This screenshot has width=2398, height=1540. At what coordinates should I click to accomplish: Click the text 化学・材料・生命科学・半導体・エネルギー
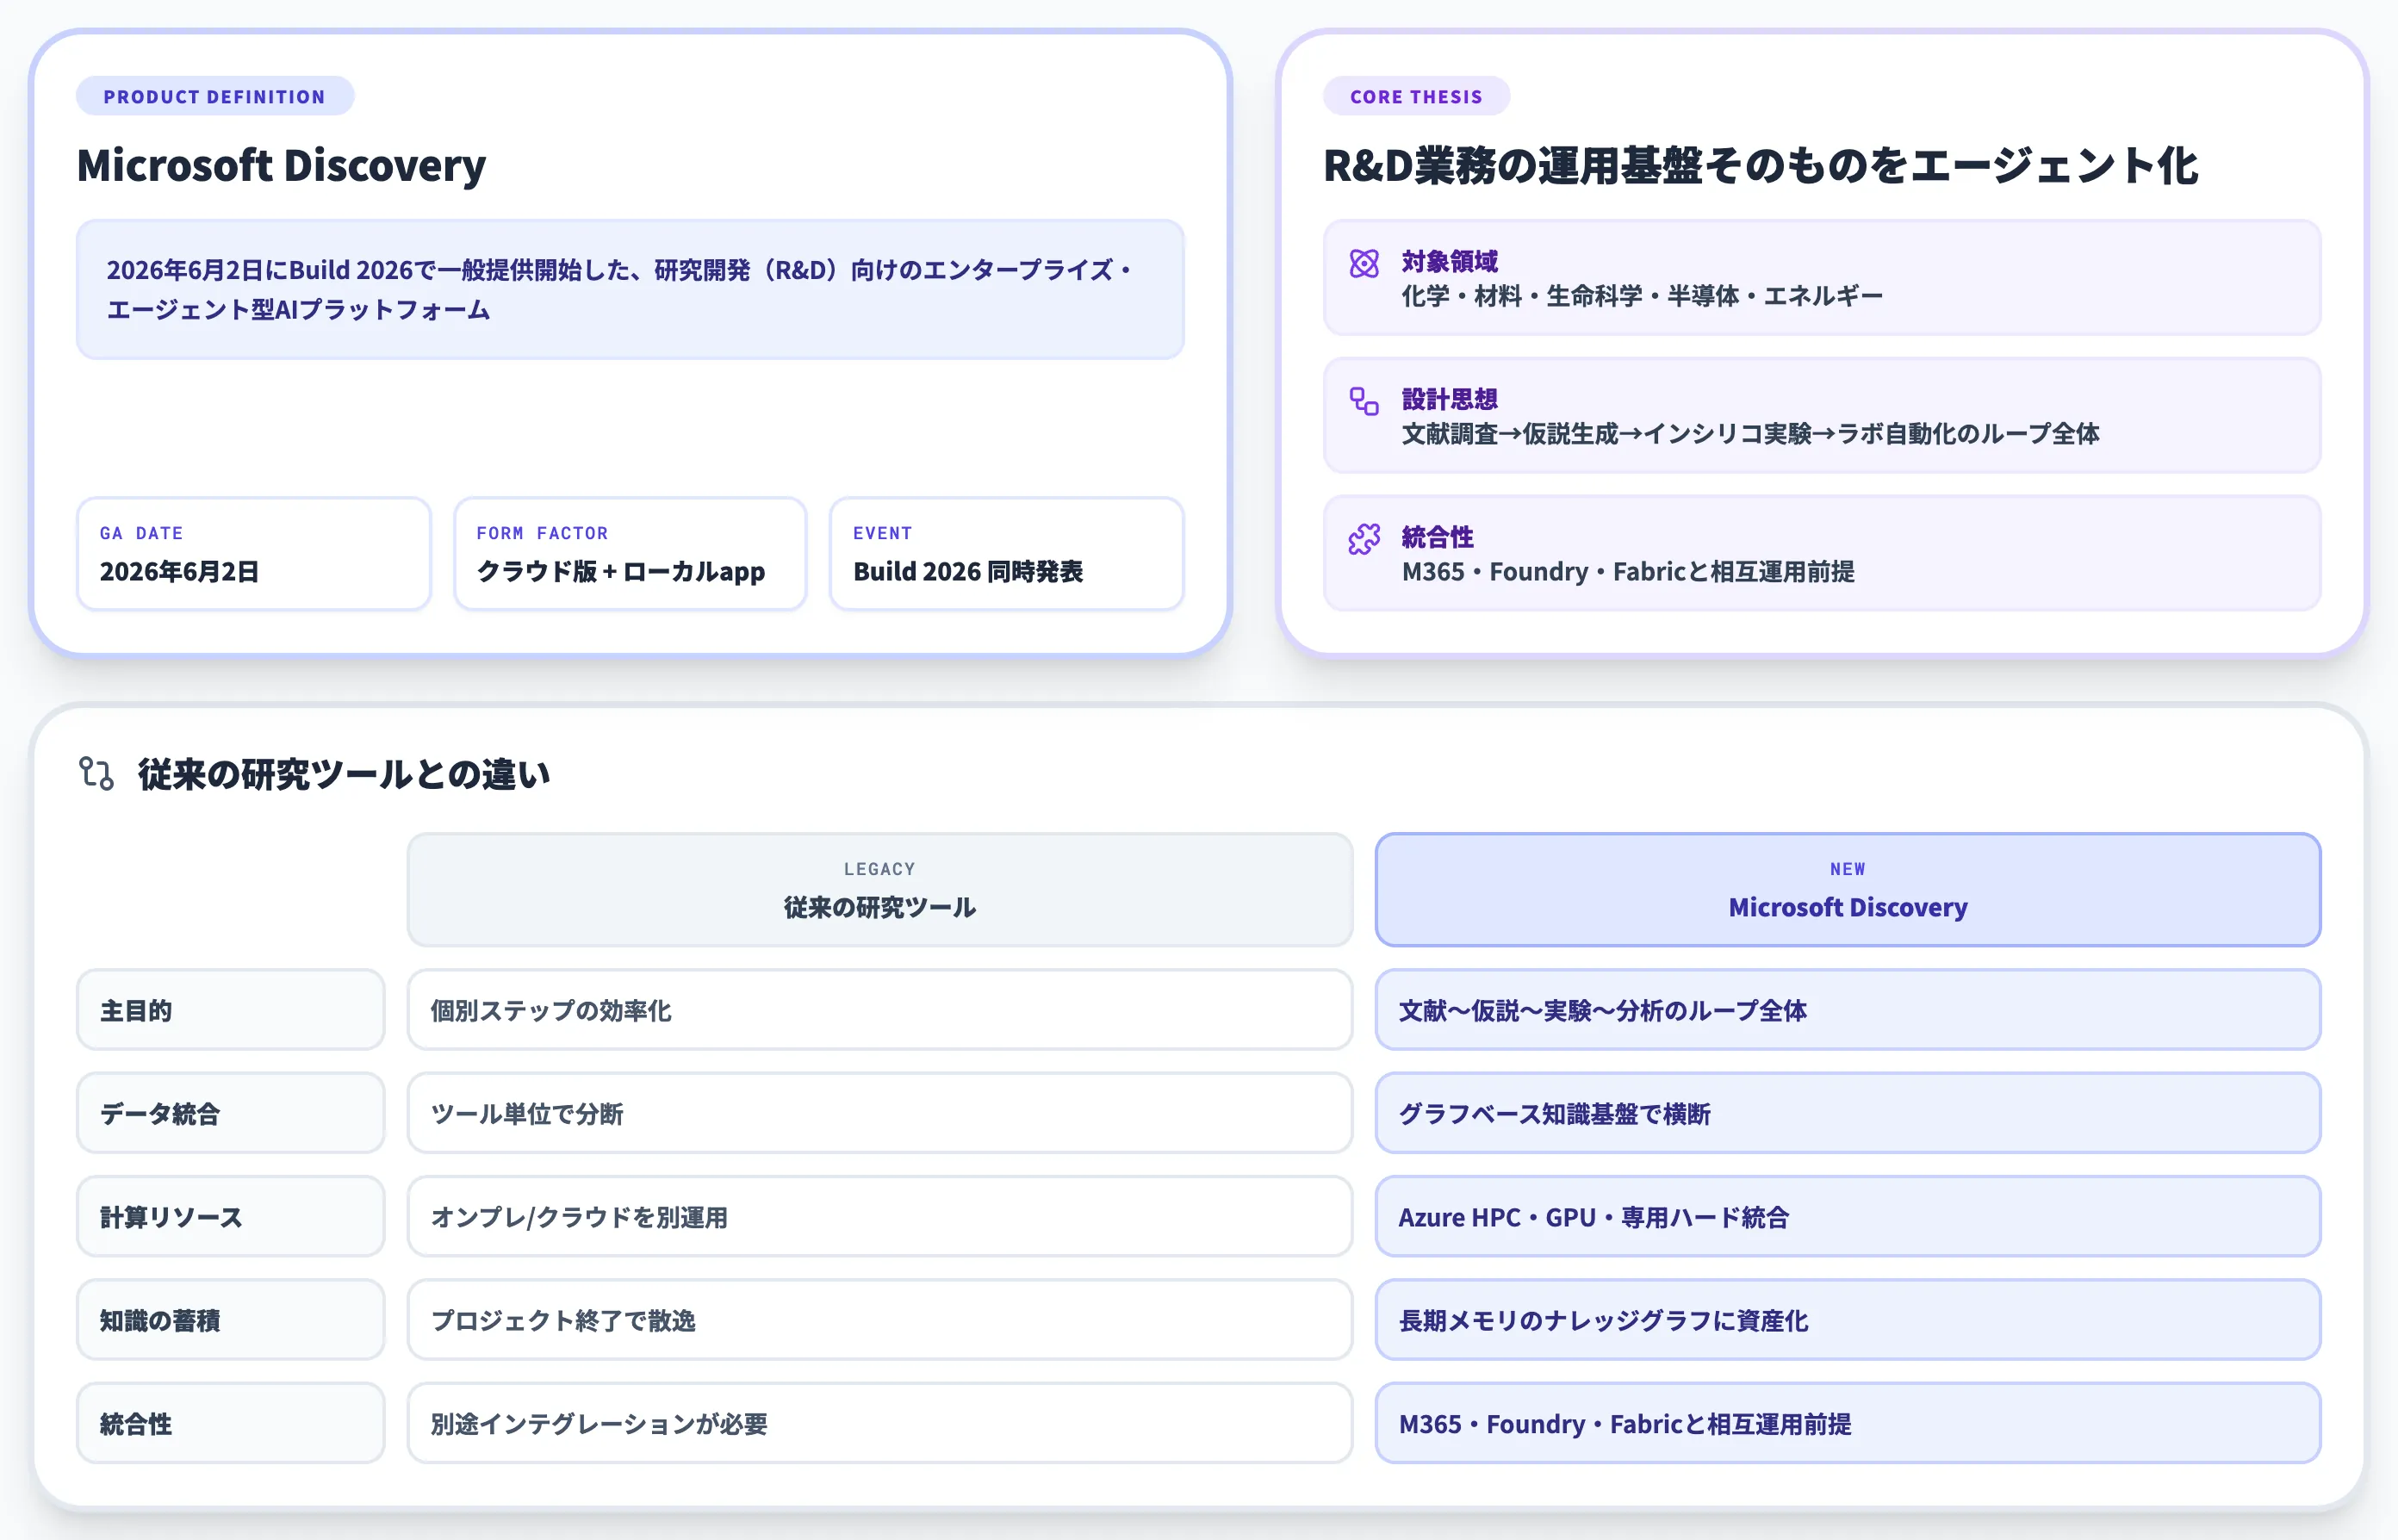[1642, 296]
